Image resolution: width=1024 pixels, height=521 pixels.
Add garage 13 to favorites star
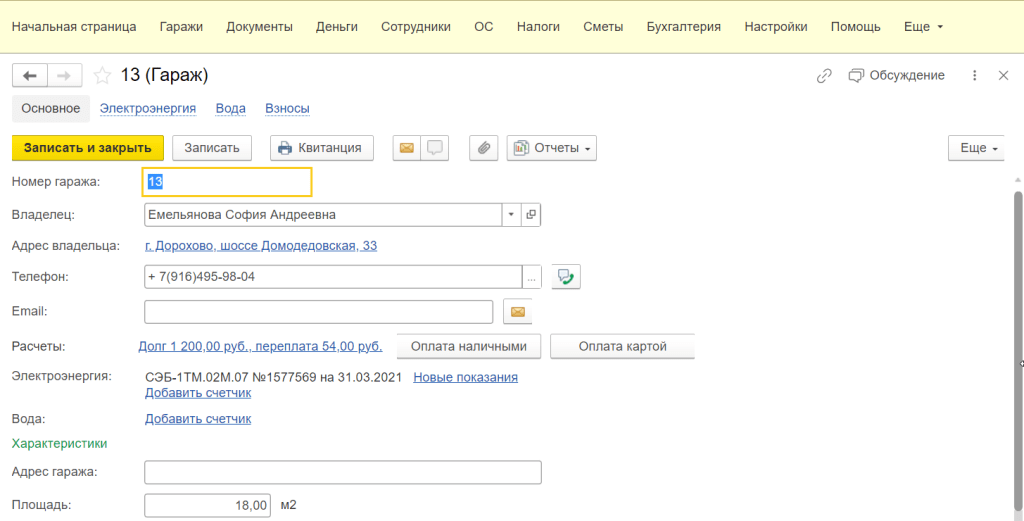(101, 75)
